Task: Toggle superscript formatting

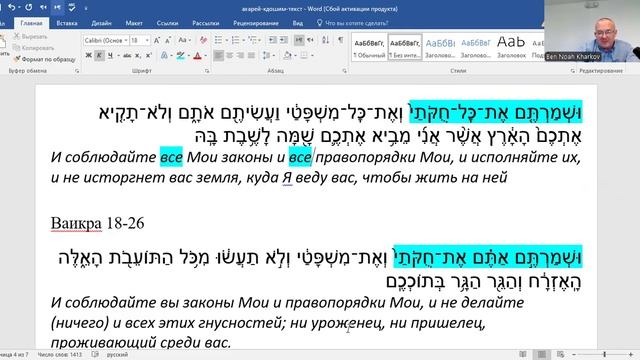Action: [149, 55]
